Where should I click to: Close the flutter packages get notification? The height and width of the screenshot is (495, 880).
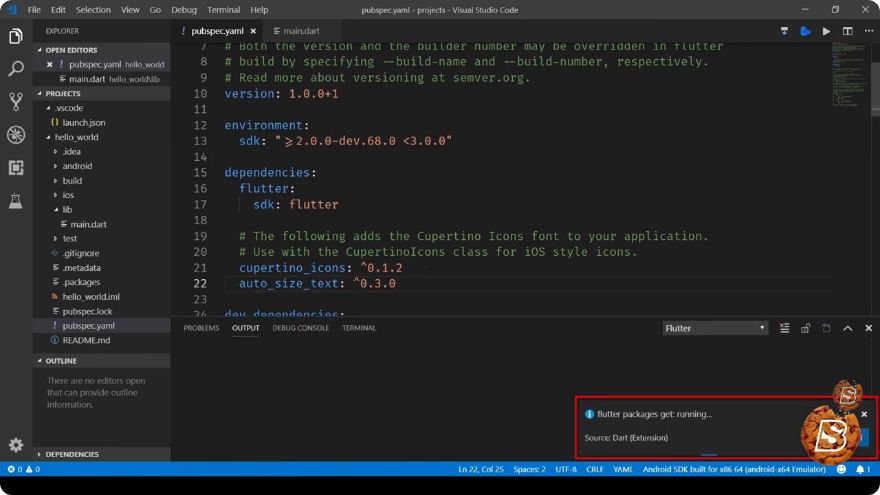click(x=864, y=414)
